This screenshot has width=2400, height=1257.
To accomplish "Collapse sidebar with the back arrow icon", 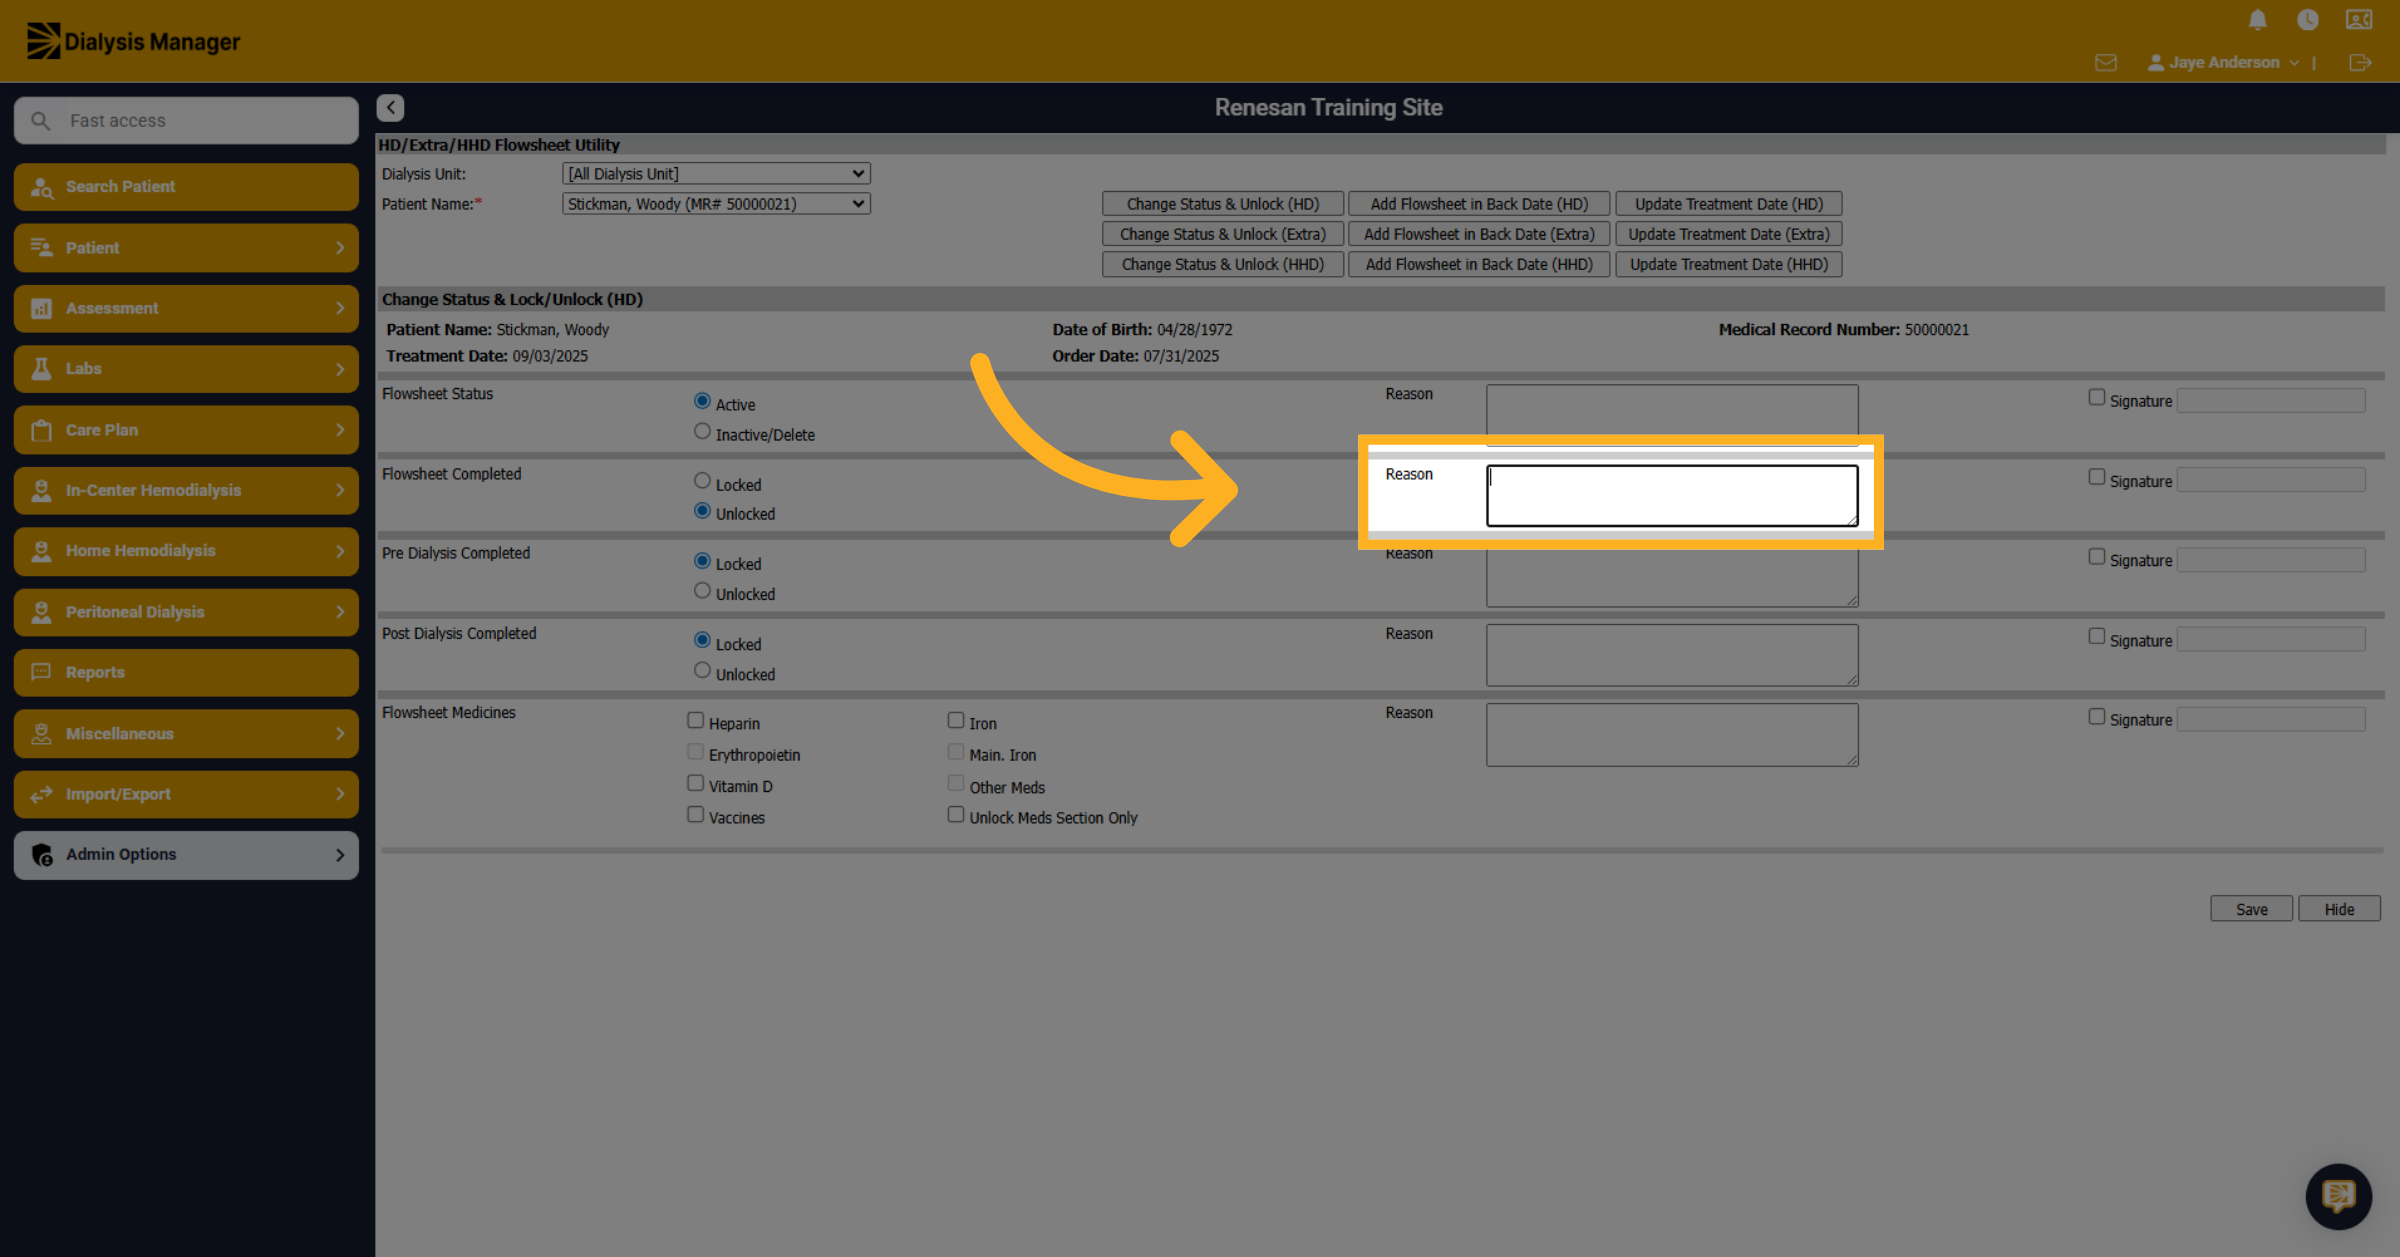I will [x=391, y=107].
